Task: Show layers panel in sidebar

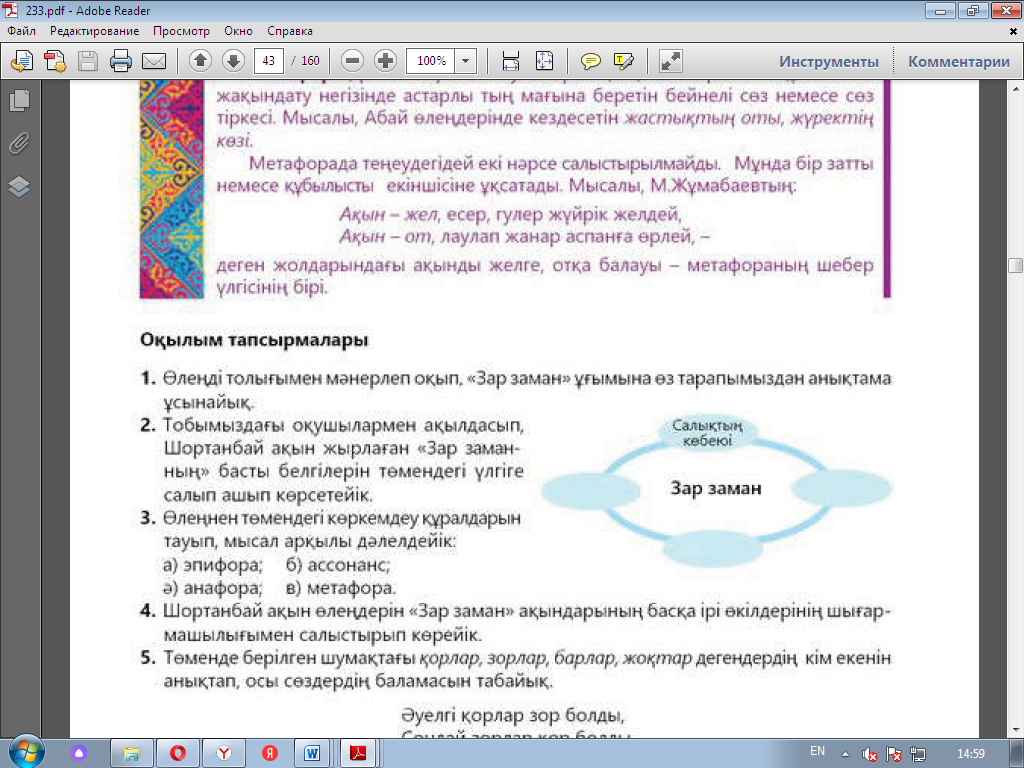Action: tap(19, 187)
